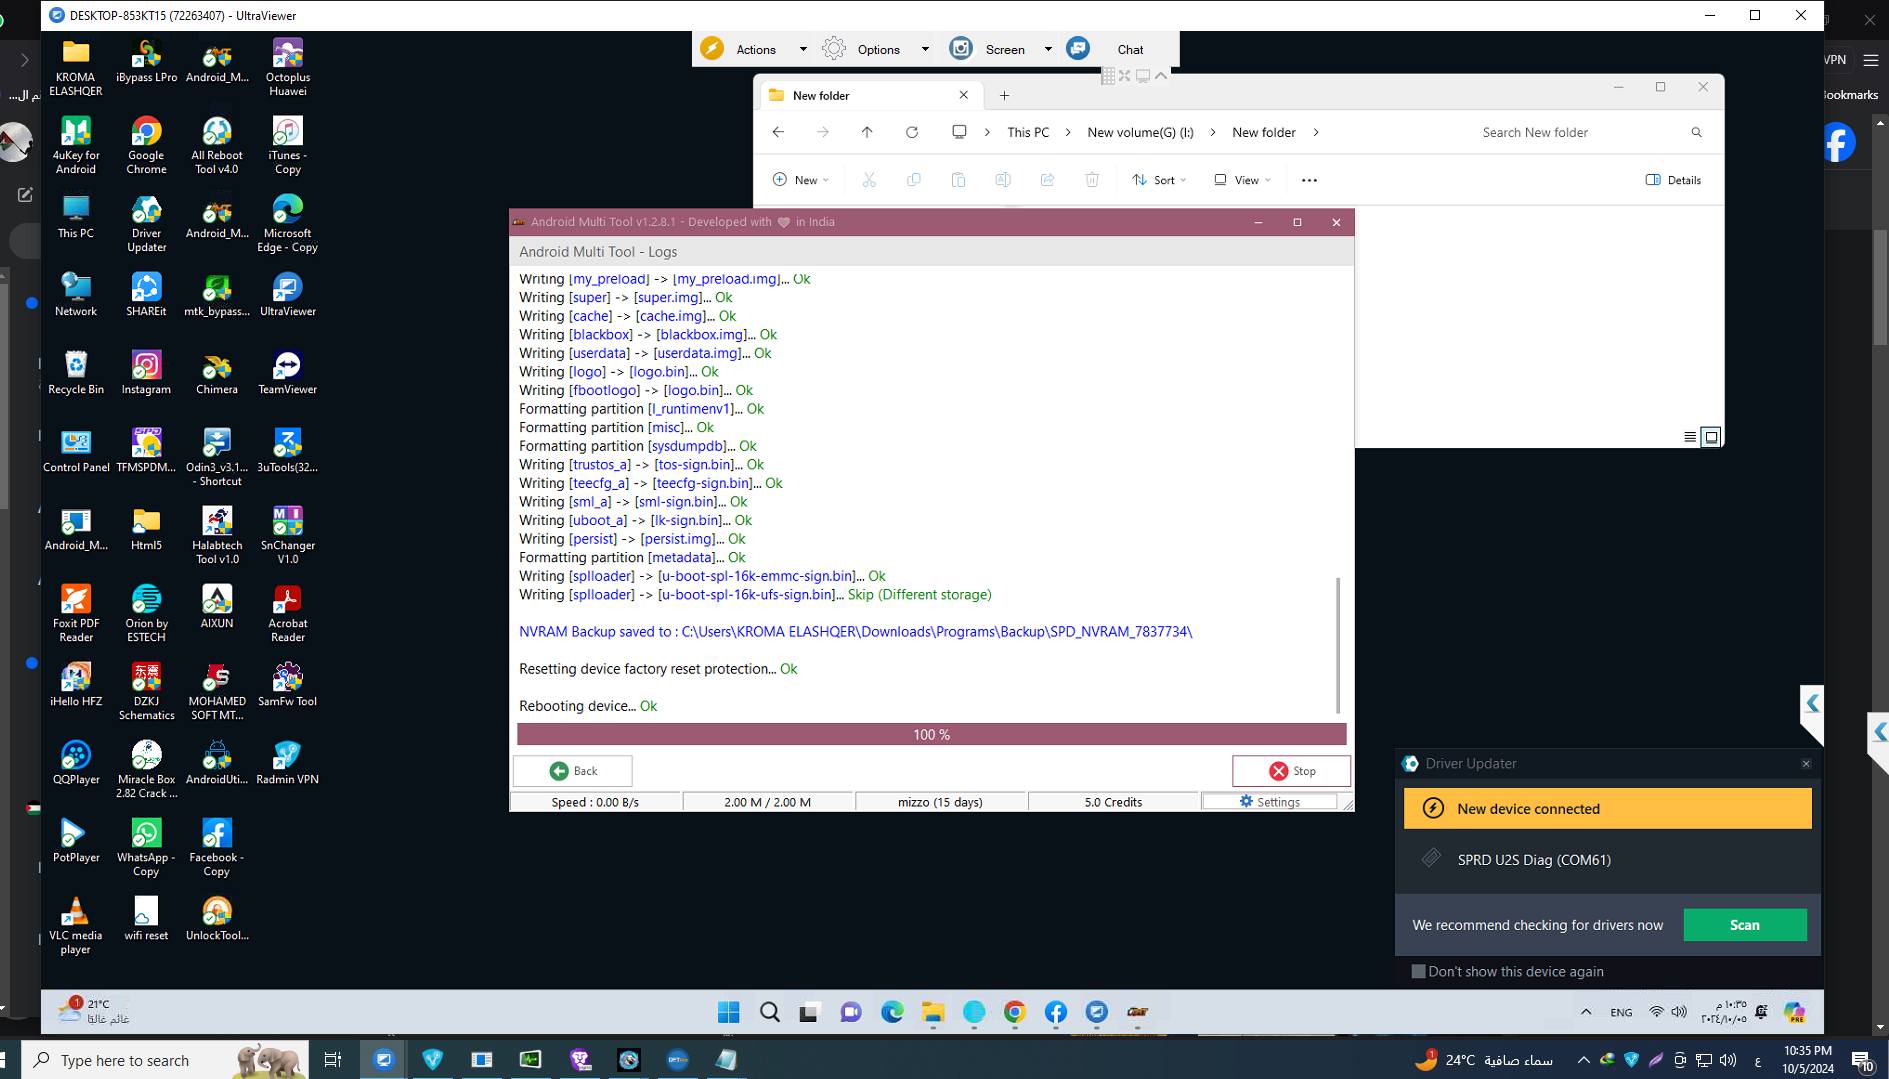The width and height of the screenshot is (1889, 1079).
Task: Expand breadcrumb chevron after New folder
Action: (x=1316, y=132)
